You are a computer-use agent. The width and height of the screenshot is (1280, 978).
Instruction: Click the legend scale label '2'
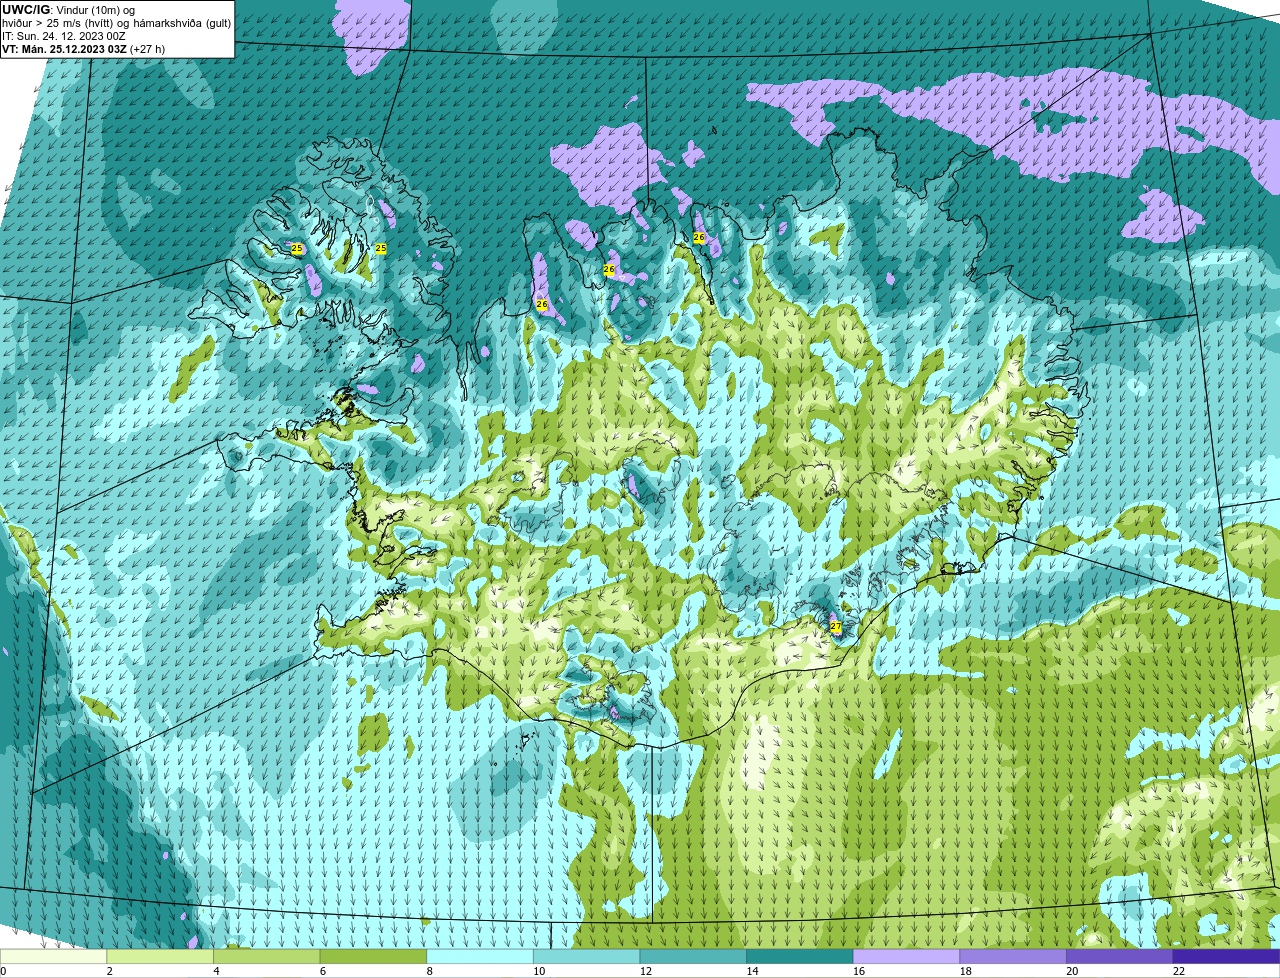(x=109, y=971)
